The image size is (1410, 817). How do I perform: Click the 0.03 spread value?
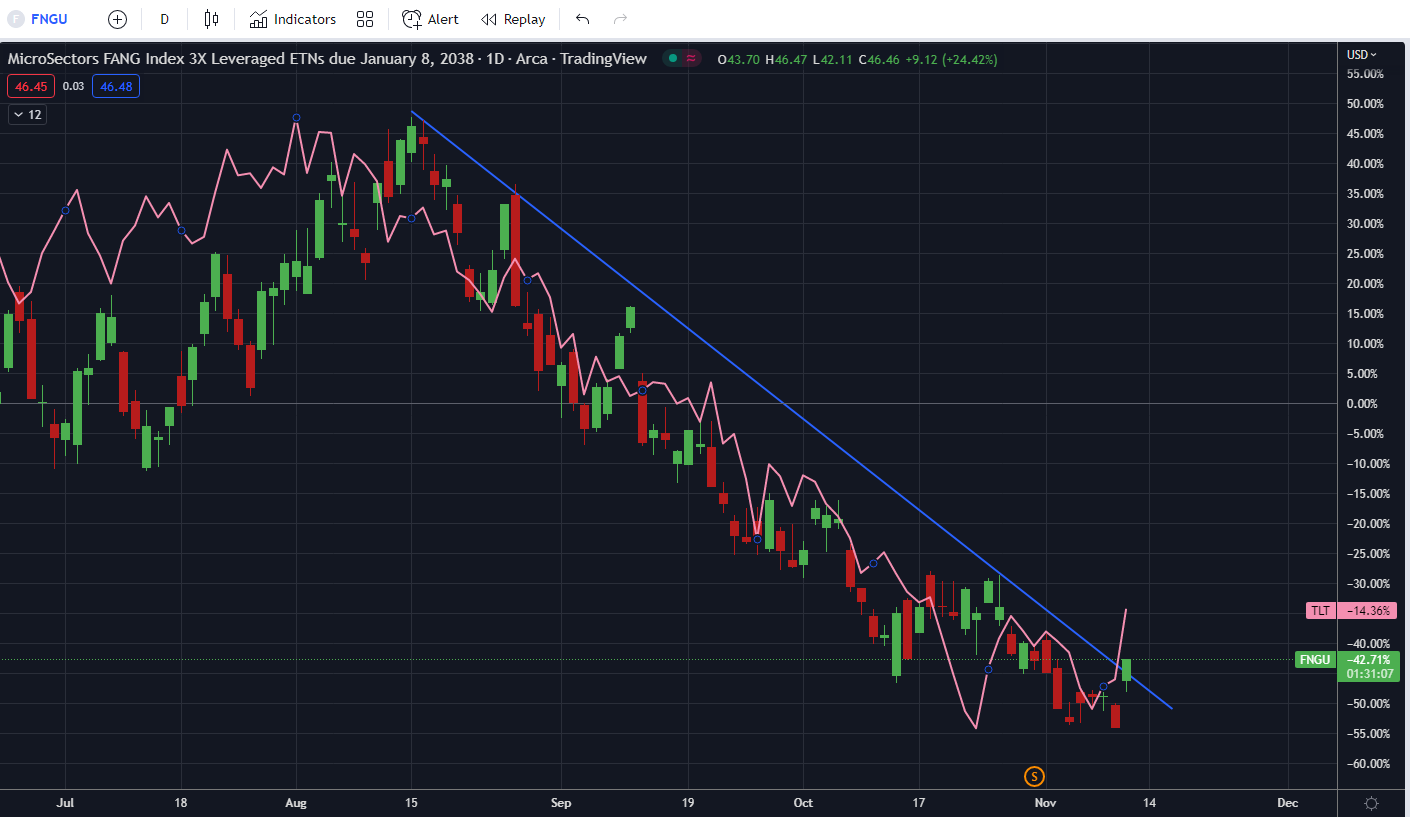[73, 86]
